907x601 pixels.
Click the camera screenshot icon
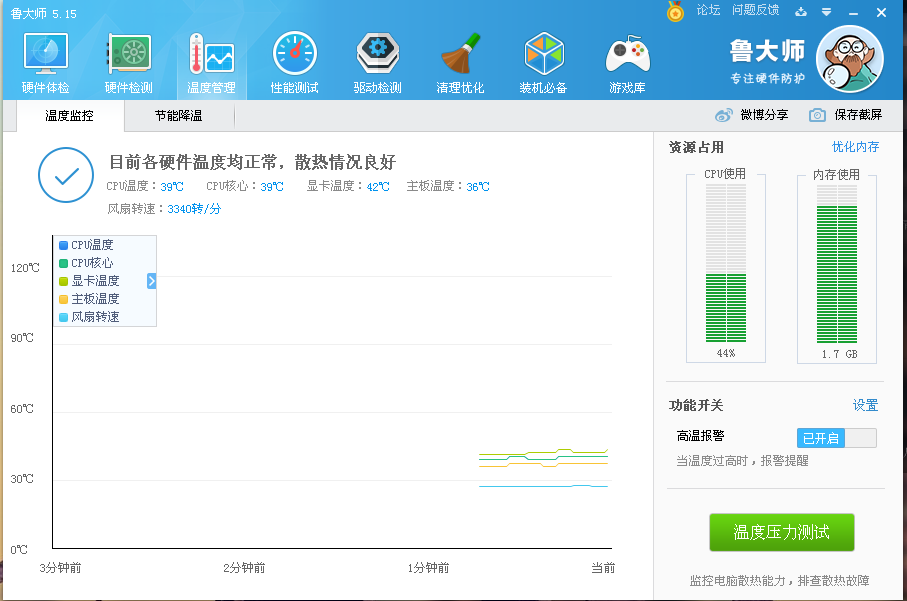coord(817,115)
